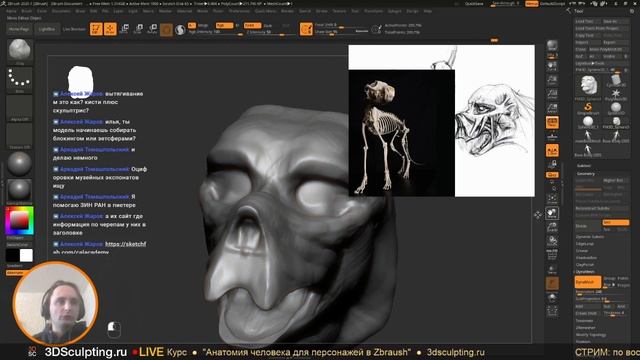The image size is (640, 360).
Task: Click the QuickSave button
Action: click(474, 4)
